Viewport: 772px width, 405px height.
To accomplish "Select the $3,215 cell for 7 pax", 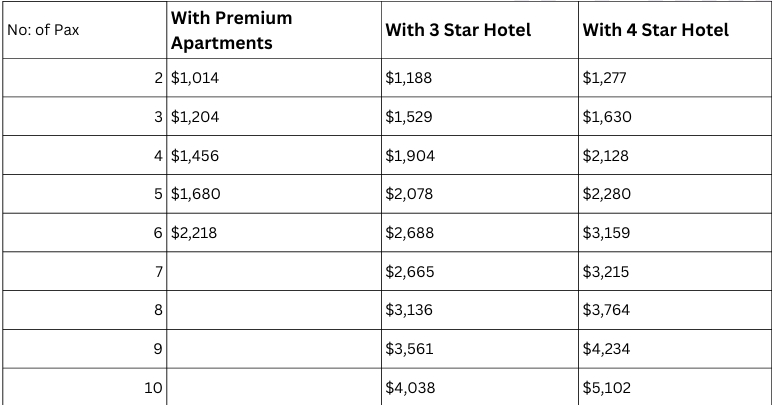I will [606, 271].
